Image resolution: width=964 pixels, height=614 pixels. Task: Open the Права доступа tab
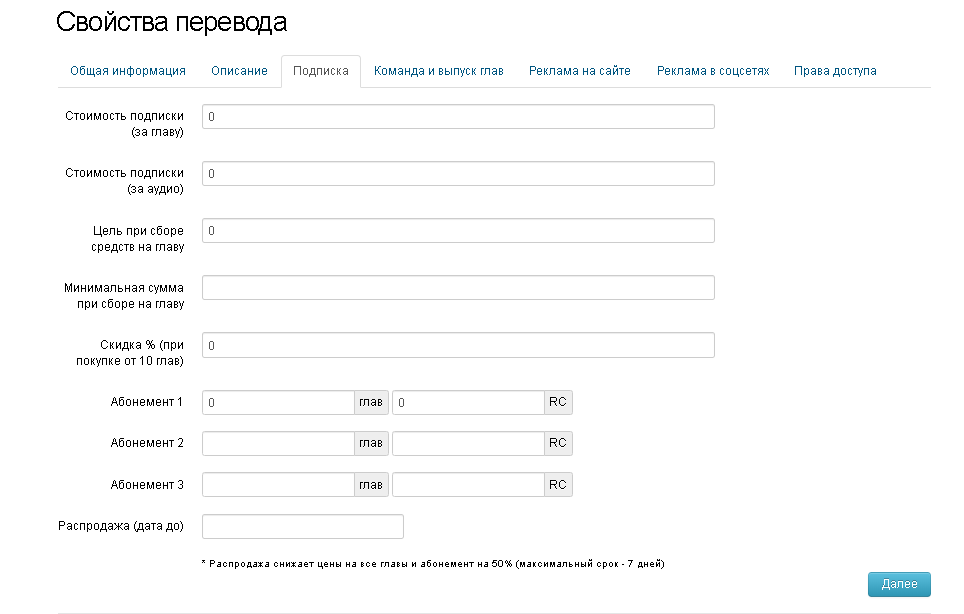coord(835,71)
